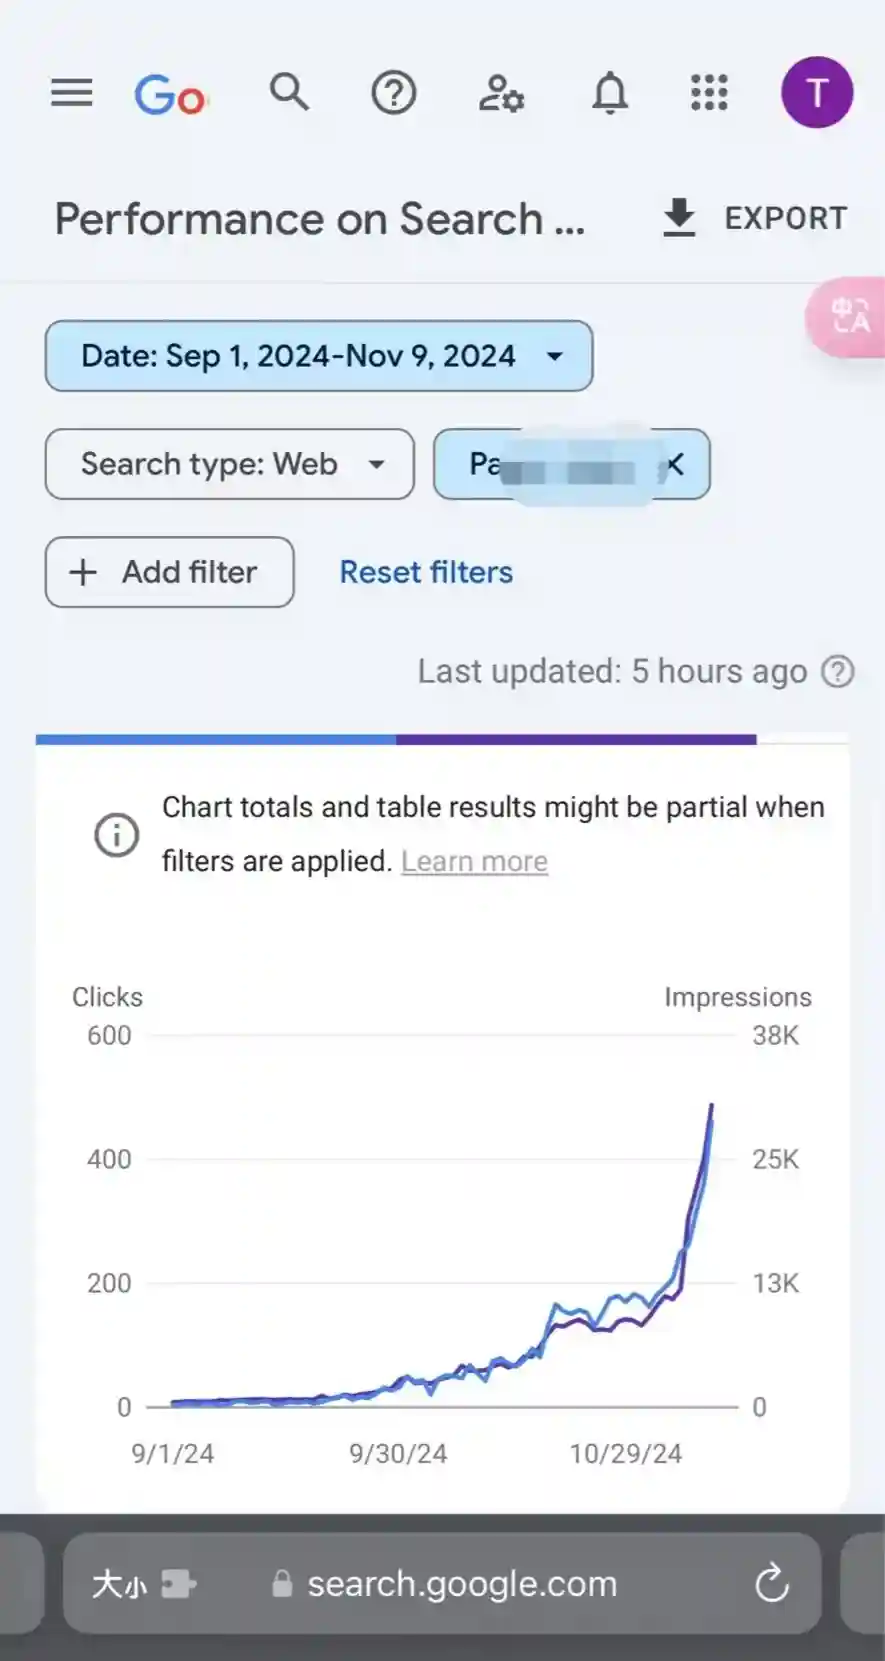Toggle the Clicks metric on the chart

(107, 996)
